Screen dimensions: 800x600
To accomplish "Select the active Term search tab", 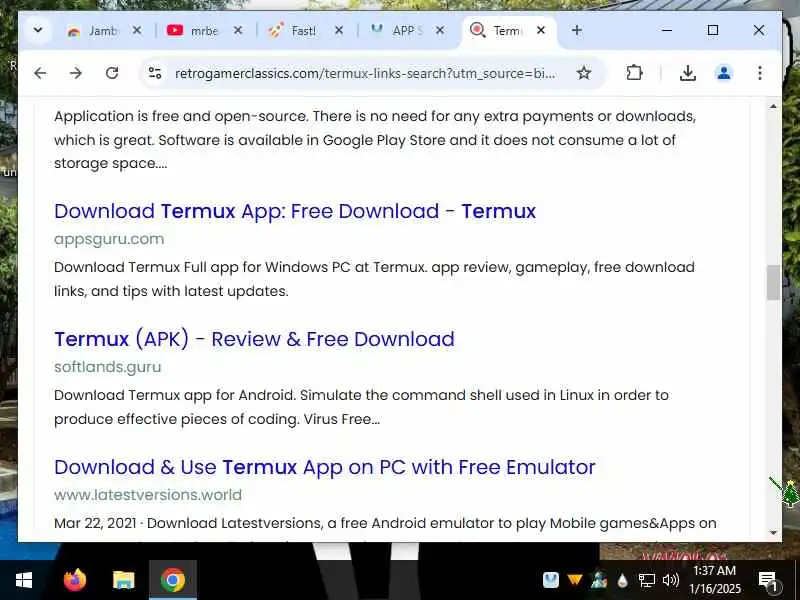I will point(500,31).
